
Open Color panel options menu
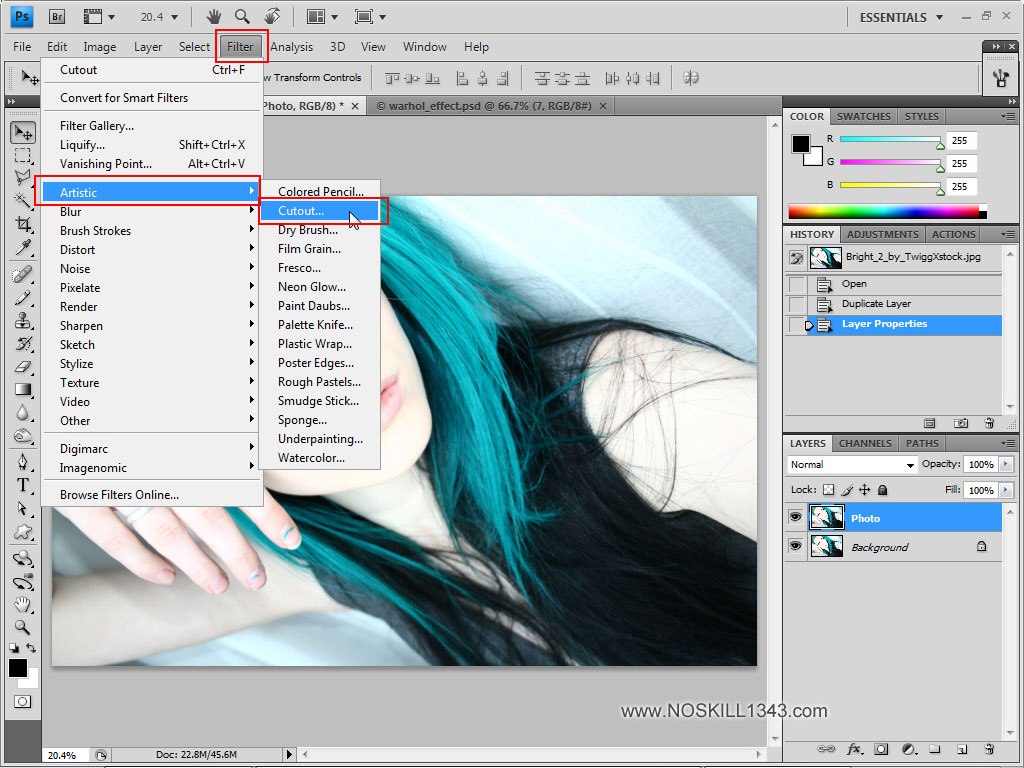(1008, 116)
